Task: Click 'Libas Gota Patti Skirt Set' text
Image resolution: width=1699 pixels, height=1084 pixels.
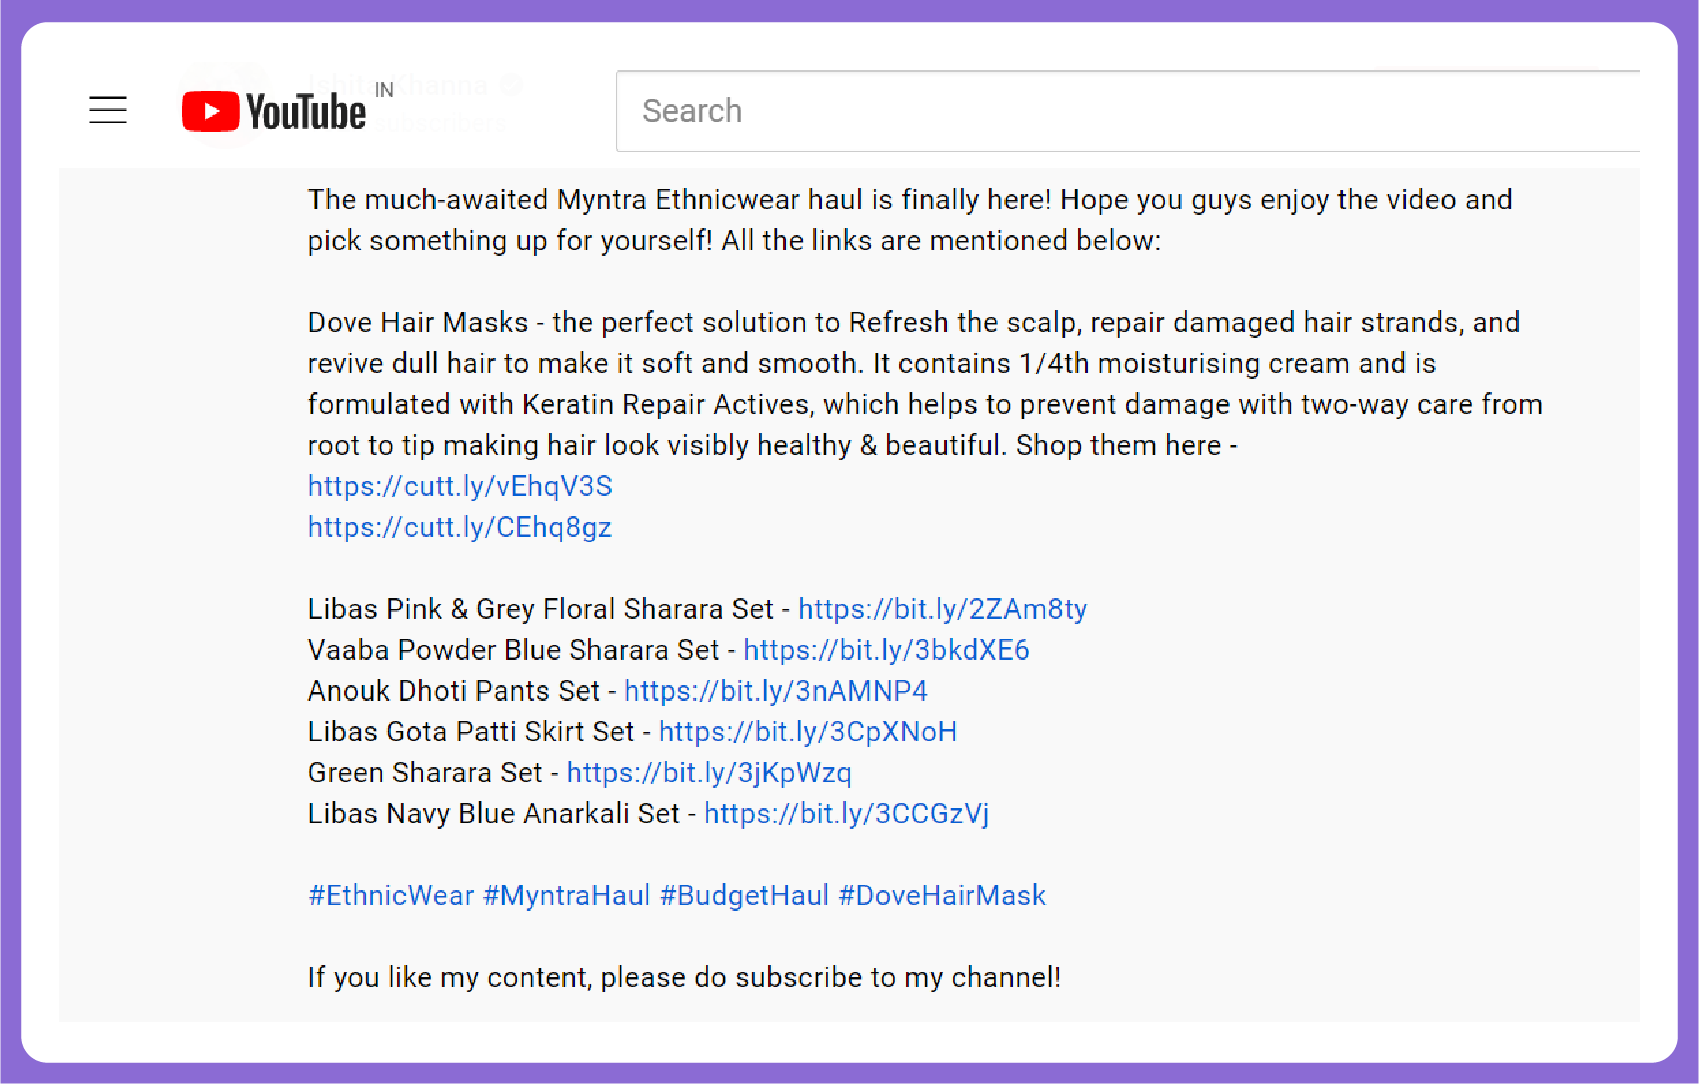Action: pyautogui.click(x=471, y=732)
